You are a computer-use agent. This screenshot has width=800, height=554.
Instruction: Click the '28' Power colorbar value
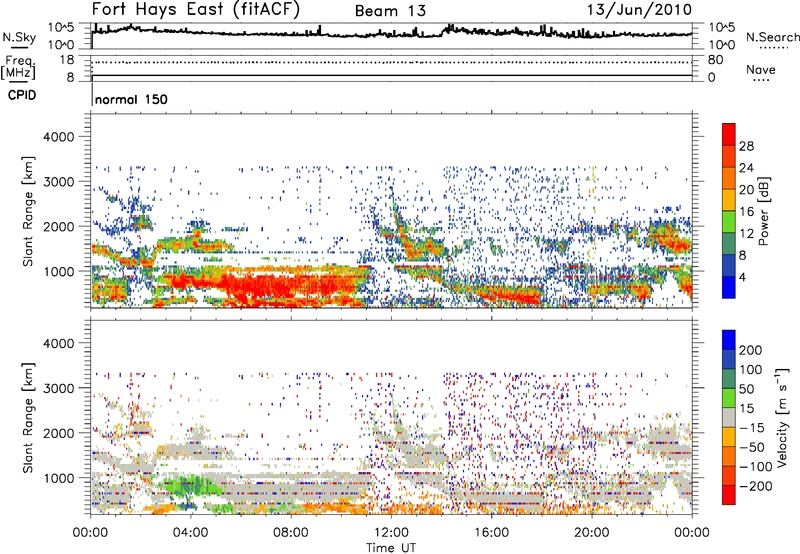click(746, 146)
